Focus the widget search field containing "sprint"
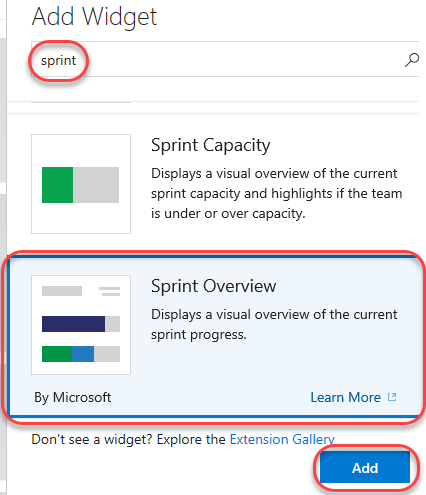426x495 pixels. coord(225,59)
